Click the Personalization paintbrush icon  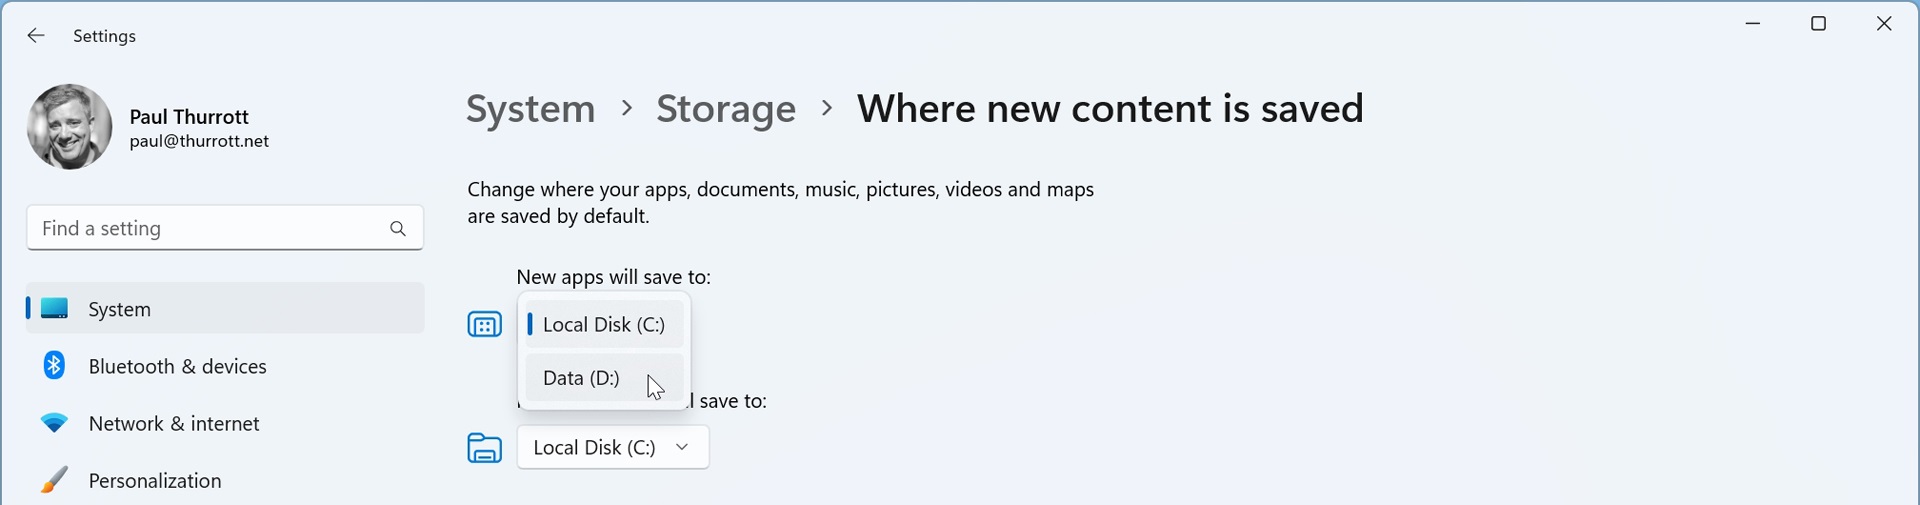[x=54, y=480]
